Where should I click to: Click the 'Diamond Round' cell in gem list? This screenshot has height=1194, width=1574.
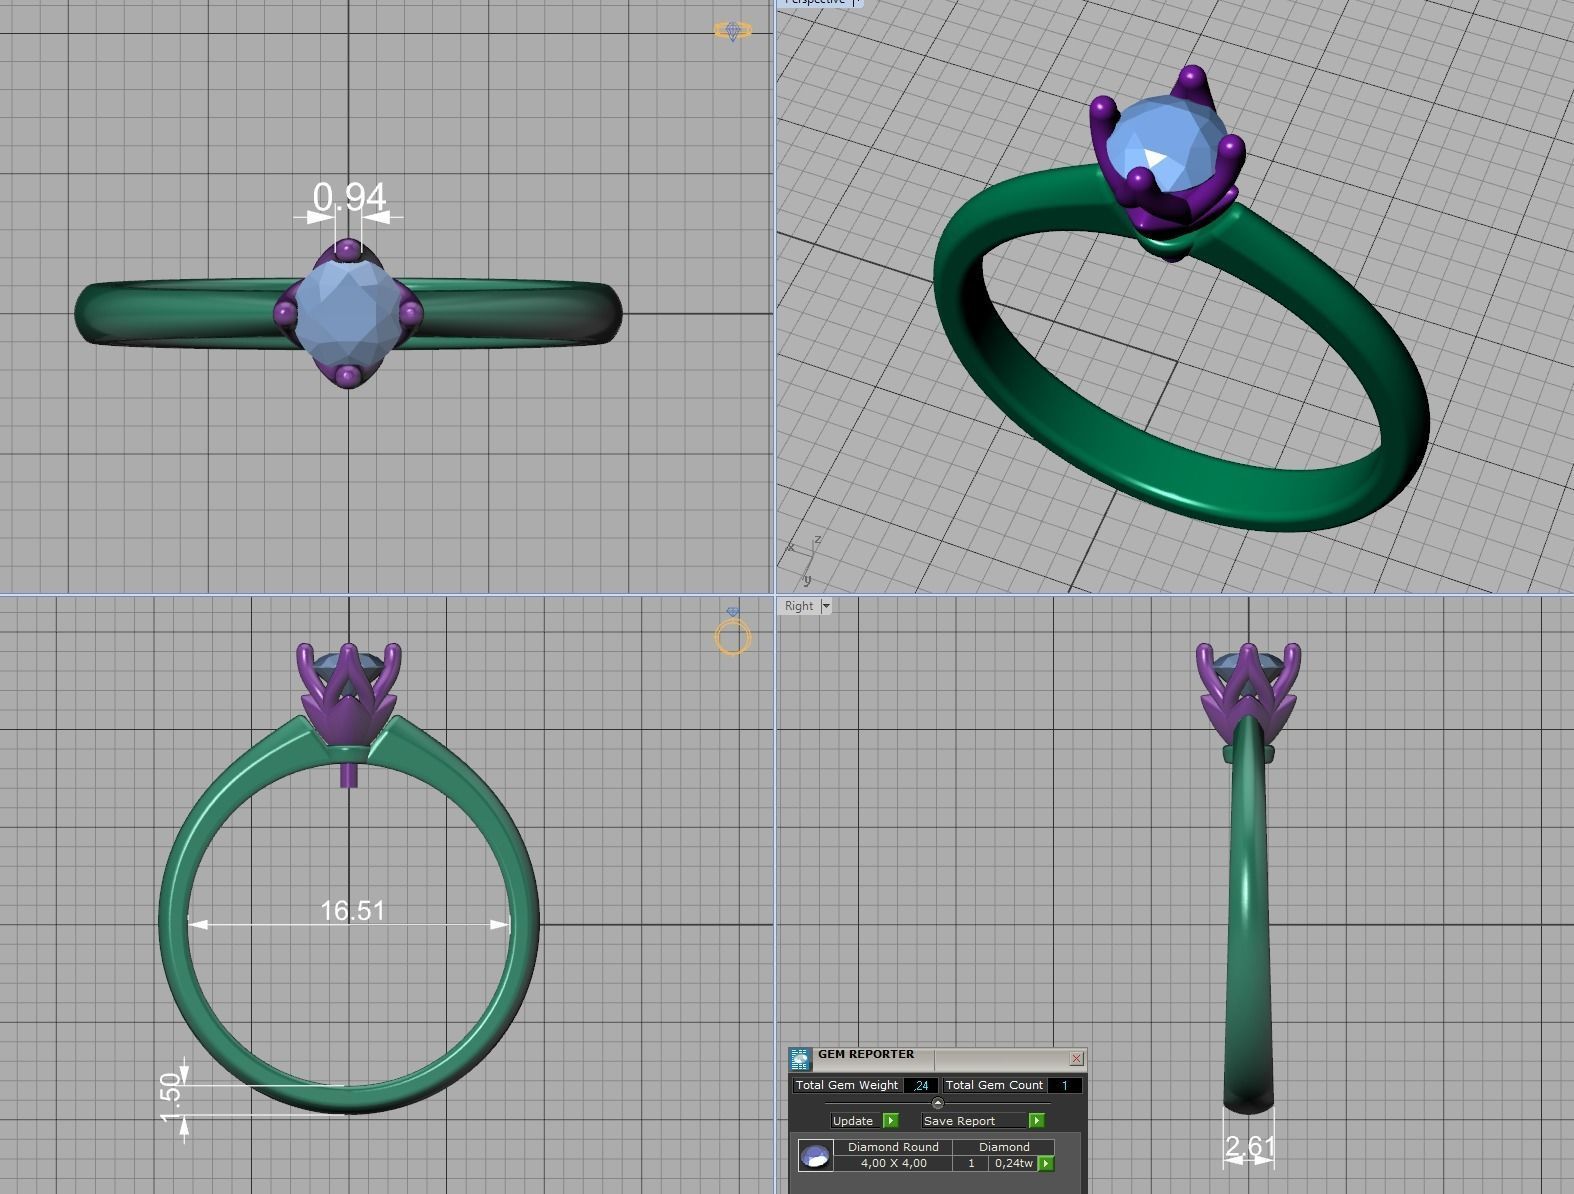[x=893, y=1147]
